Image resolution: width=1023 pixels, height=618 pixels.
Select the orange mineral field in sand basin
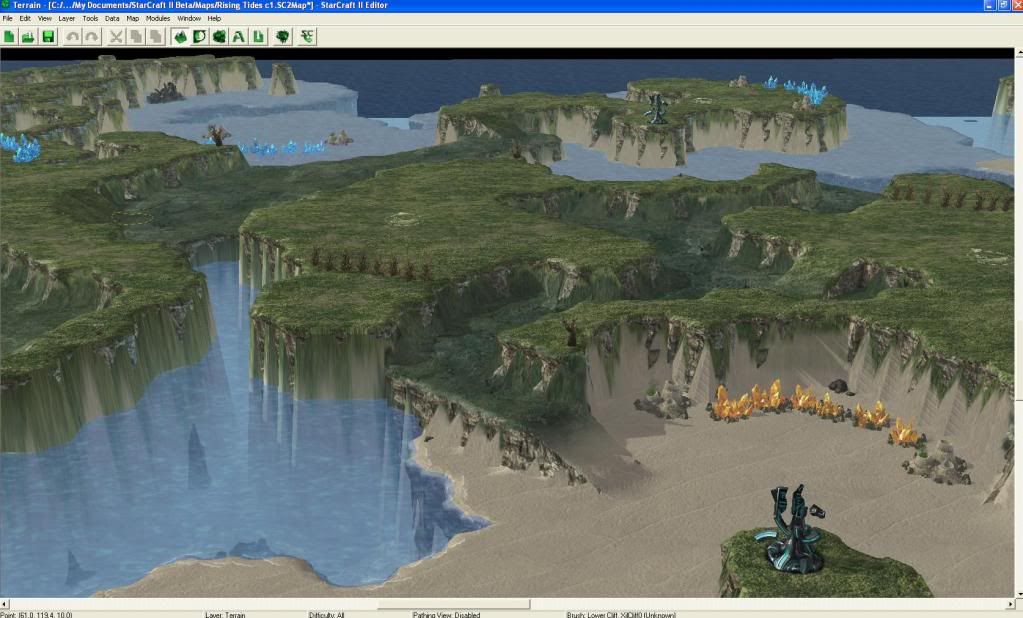(x=817, y=411)
